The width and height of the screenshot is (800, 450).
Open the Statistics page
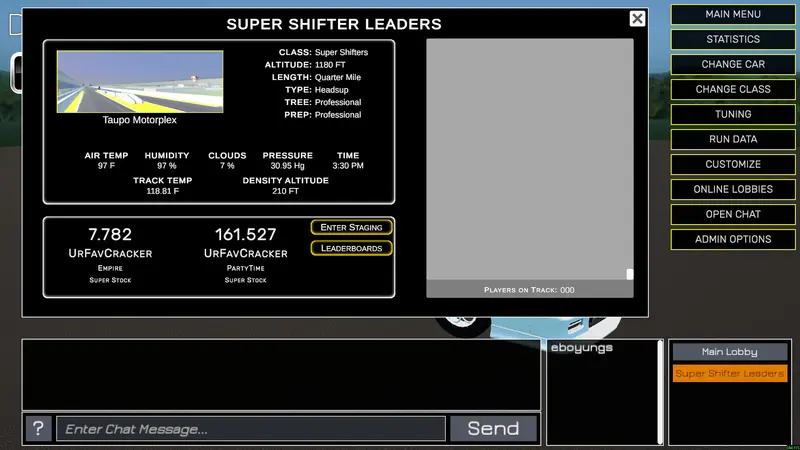pos(733,39)
